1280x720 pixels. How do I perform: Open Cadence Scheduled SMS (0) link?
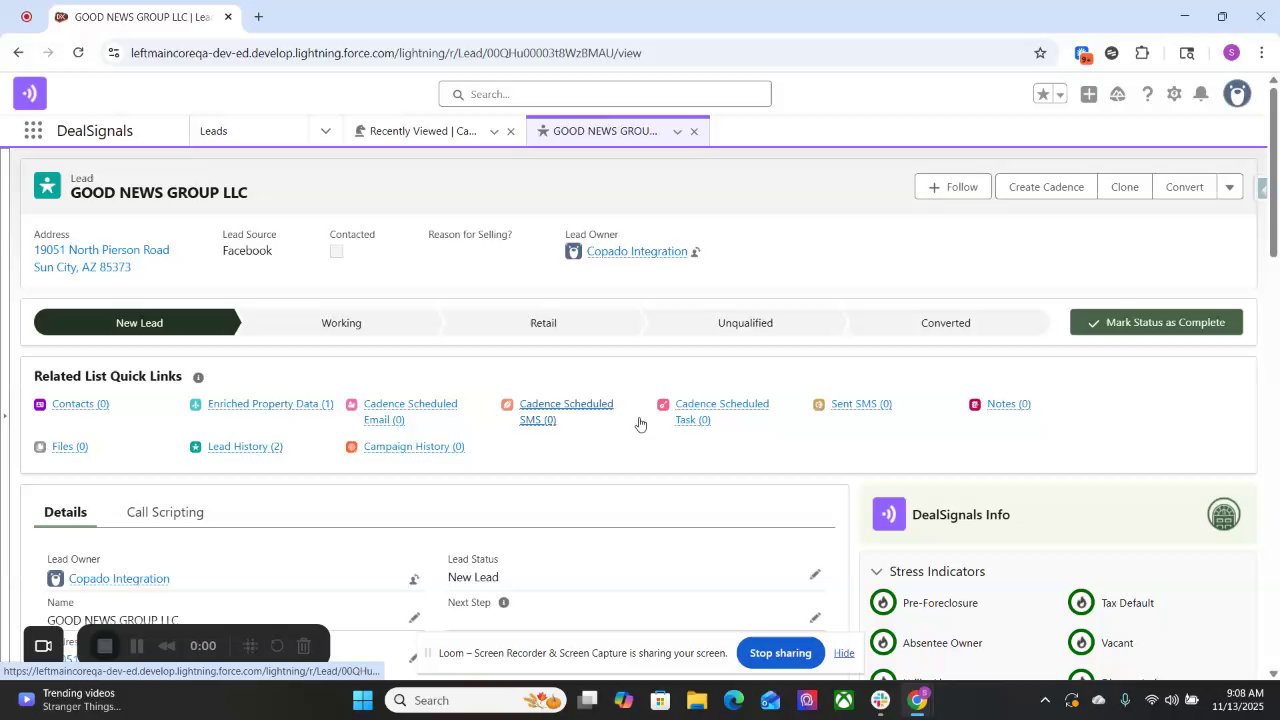(x=566, y=412)
